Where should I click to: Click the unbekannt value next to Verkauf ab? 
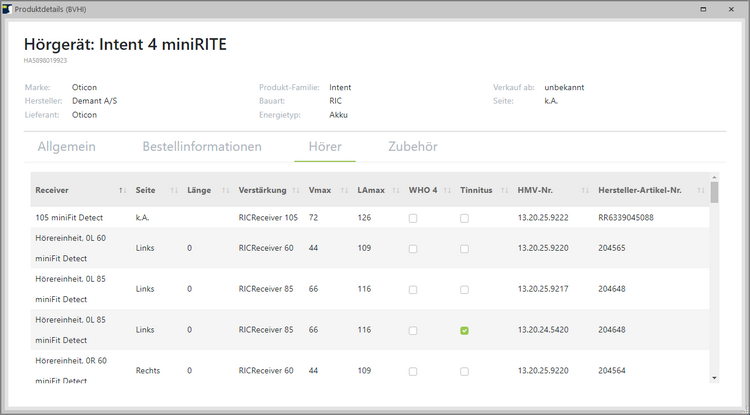pos(564,87)
